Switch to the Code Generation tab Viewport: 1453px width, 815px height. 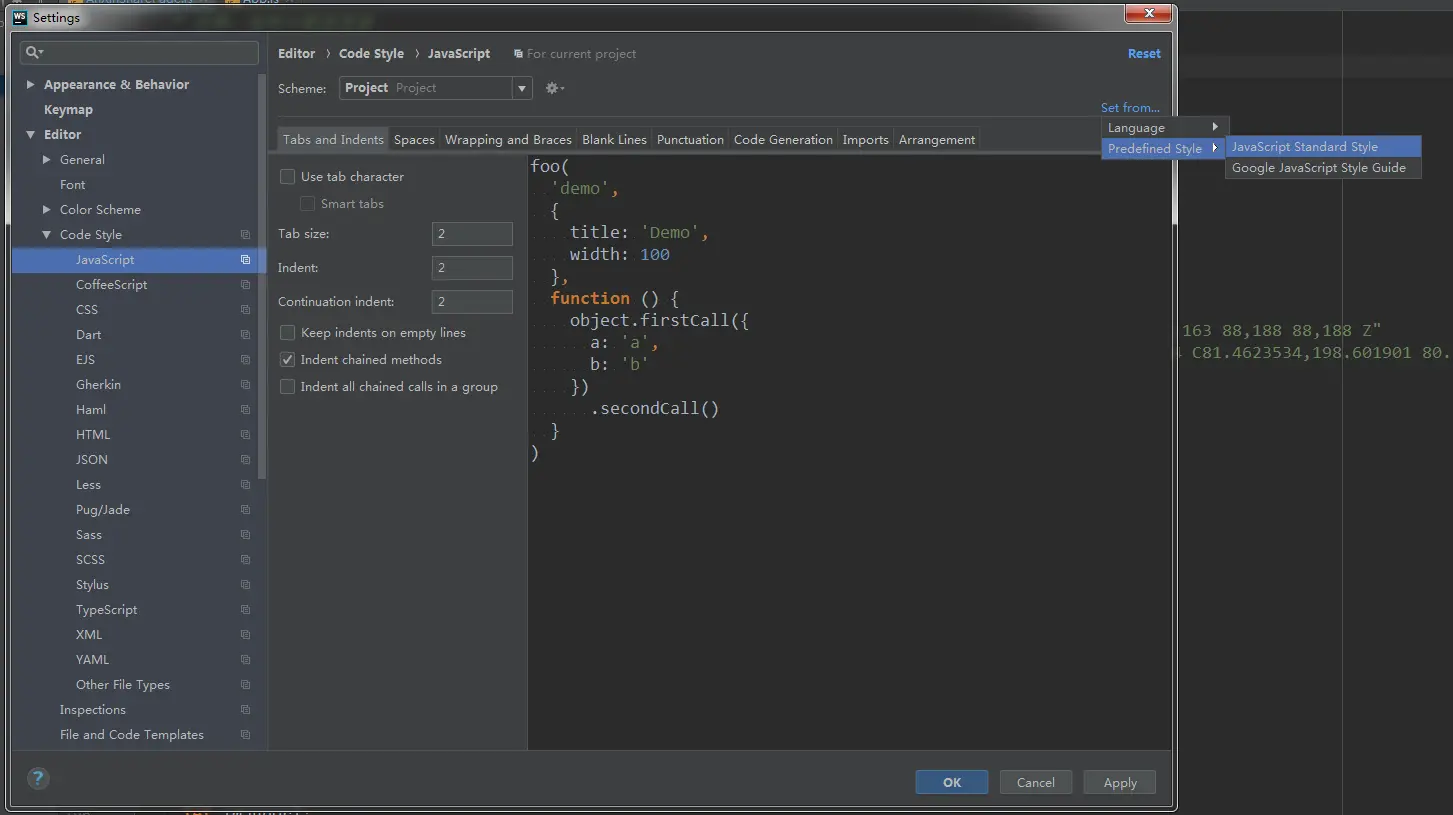tap(783, 140)
